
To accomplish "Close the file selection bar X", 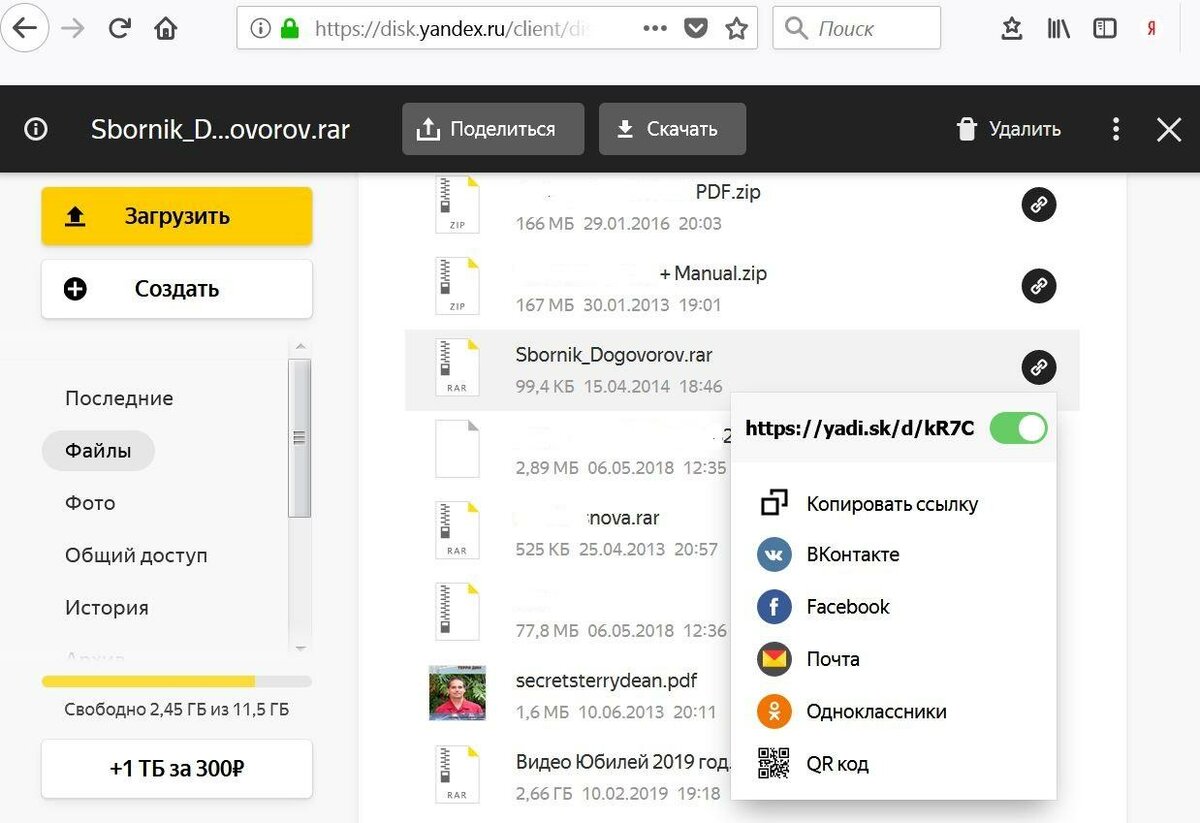I will tap(1168, 129).
